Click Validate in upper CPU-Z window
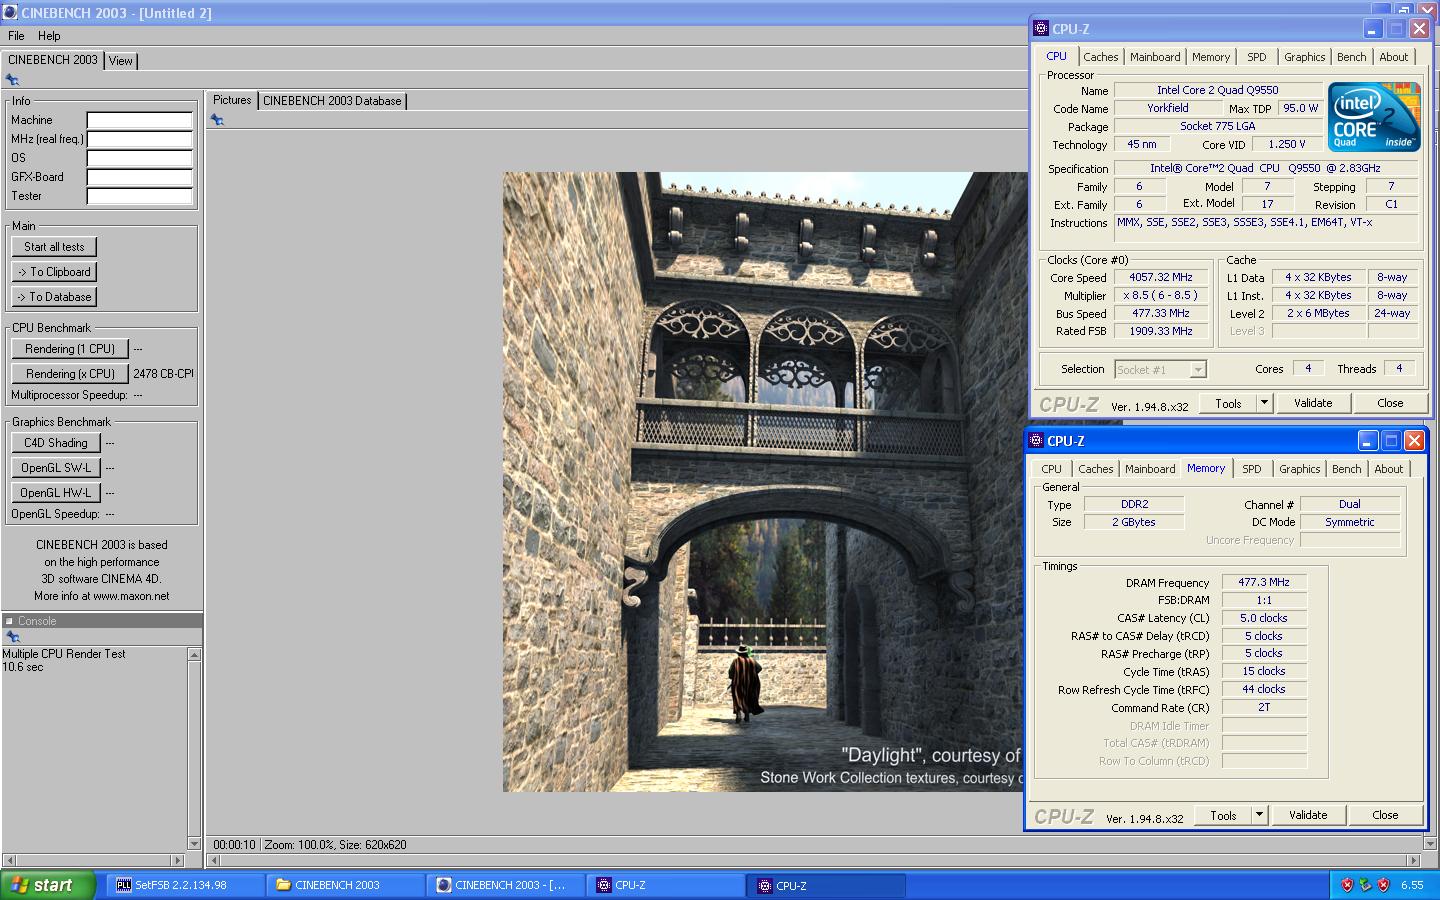This screenshot has width=1440, height=900. (1313, 403)
